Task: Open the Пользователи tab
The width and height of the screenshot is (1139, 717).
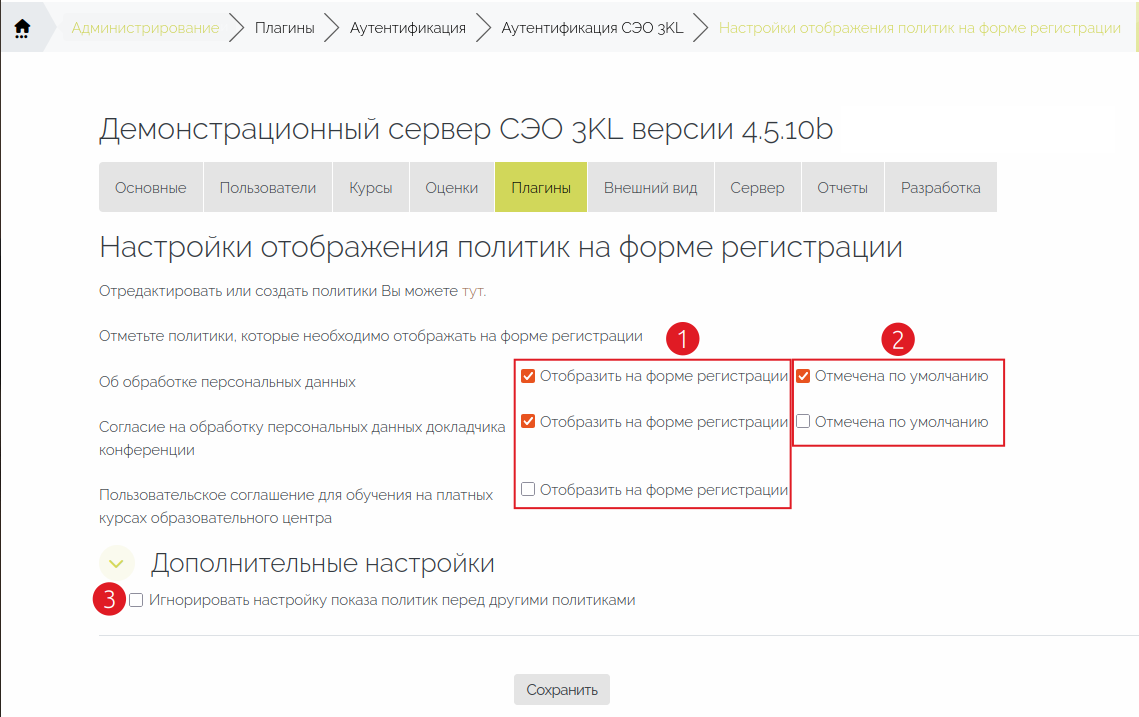Action: pyautogui.click(x=267, y=188)
